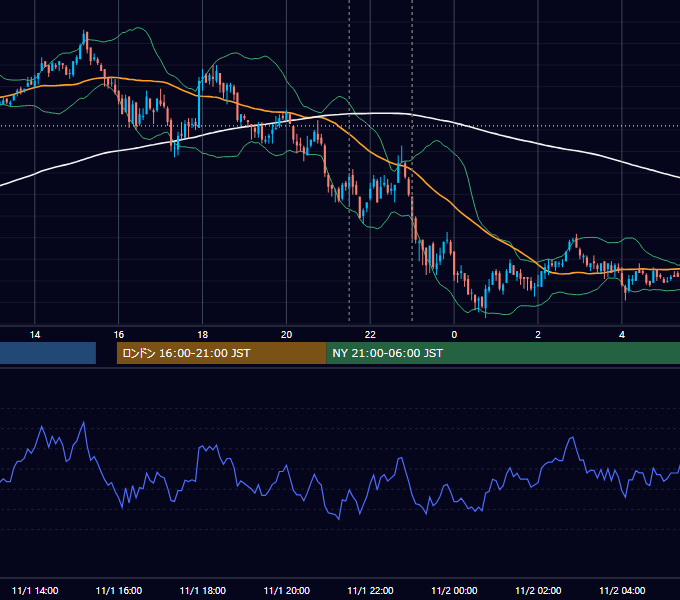Click the London 16:00-21:00 JST session bar
Screen dimensions: 680x600
point(222,353)
